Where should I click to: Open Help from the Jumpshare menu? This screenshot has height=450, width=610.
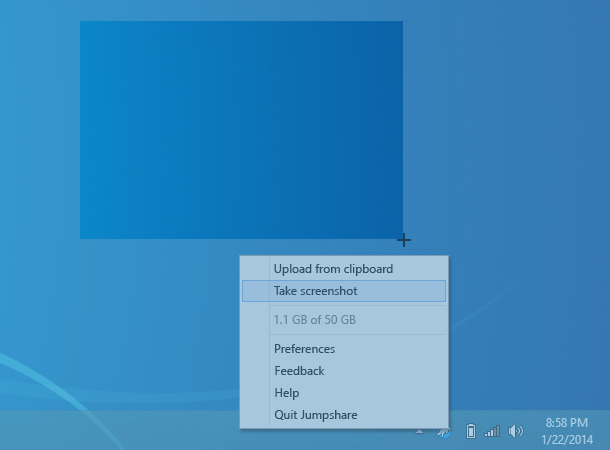coord(286,393)
